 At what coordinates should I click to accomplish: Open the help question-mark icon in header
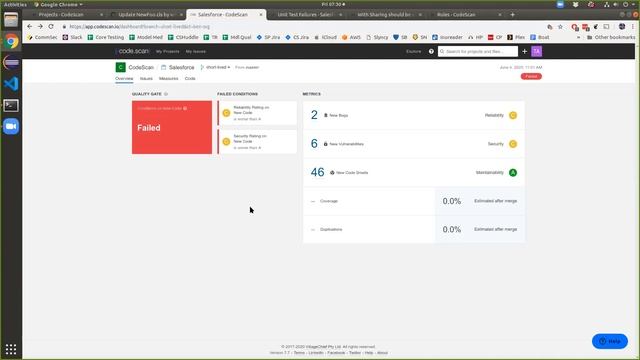[x=431, y=51]
